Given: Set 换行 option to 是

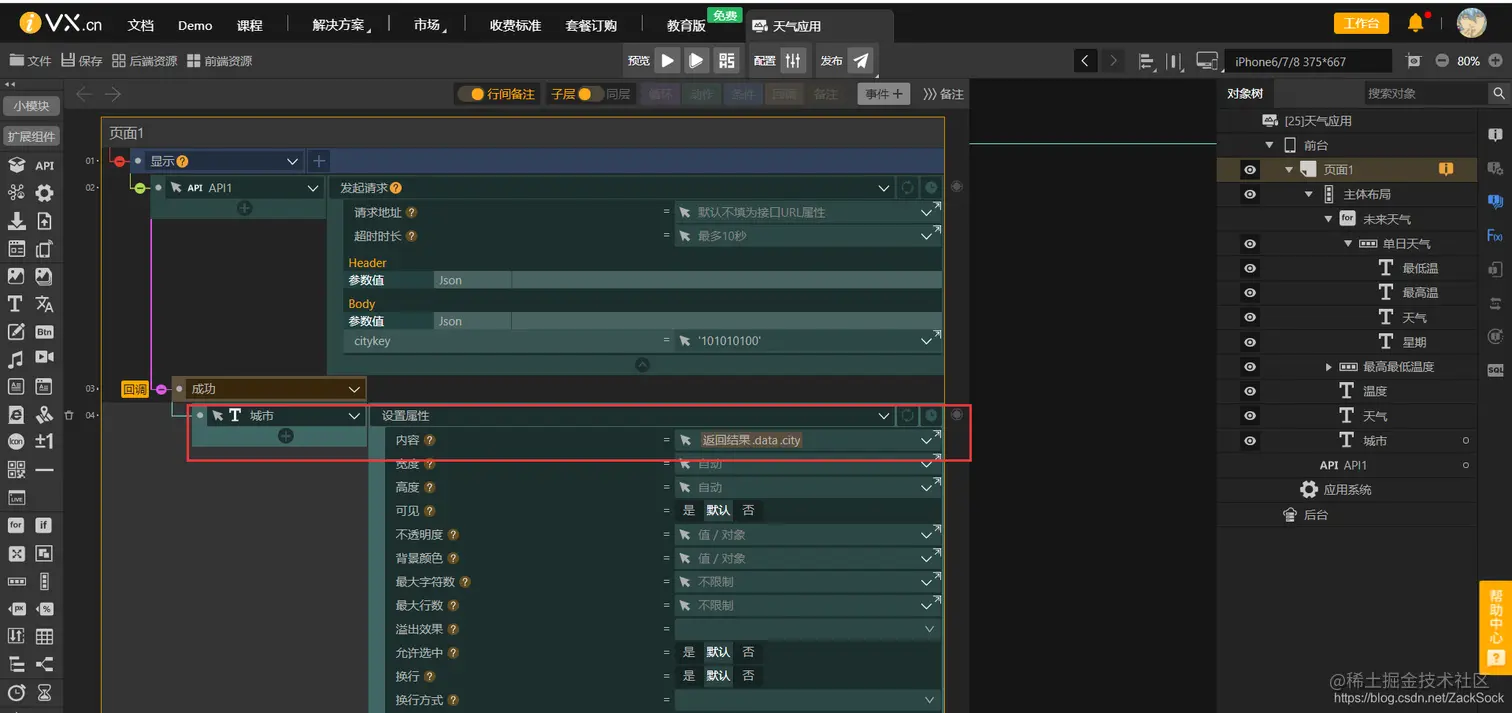Looking at the screenshot, I should (x=688, y=676).
